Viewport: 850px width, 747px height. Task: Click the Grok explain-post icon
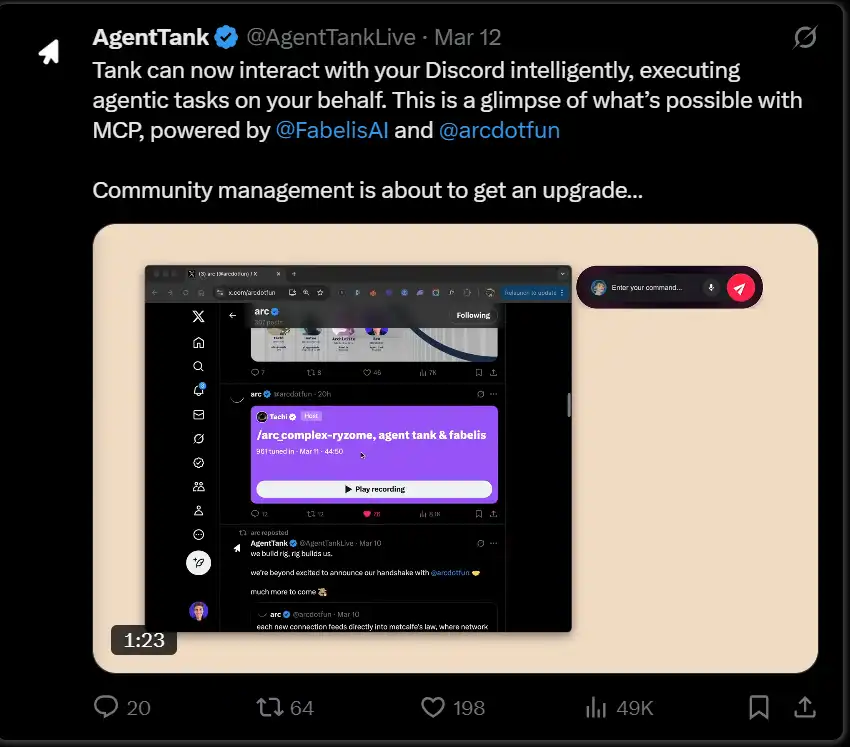[804, 38]
